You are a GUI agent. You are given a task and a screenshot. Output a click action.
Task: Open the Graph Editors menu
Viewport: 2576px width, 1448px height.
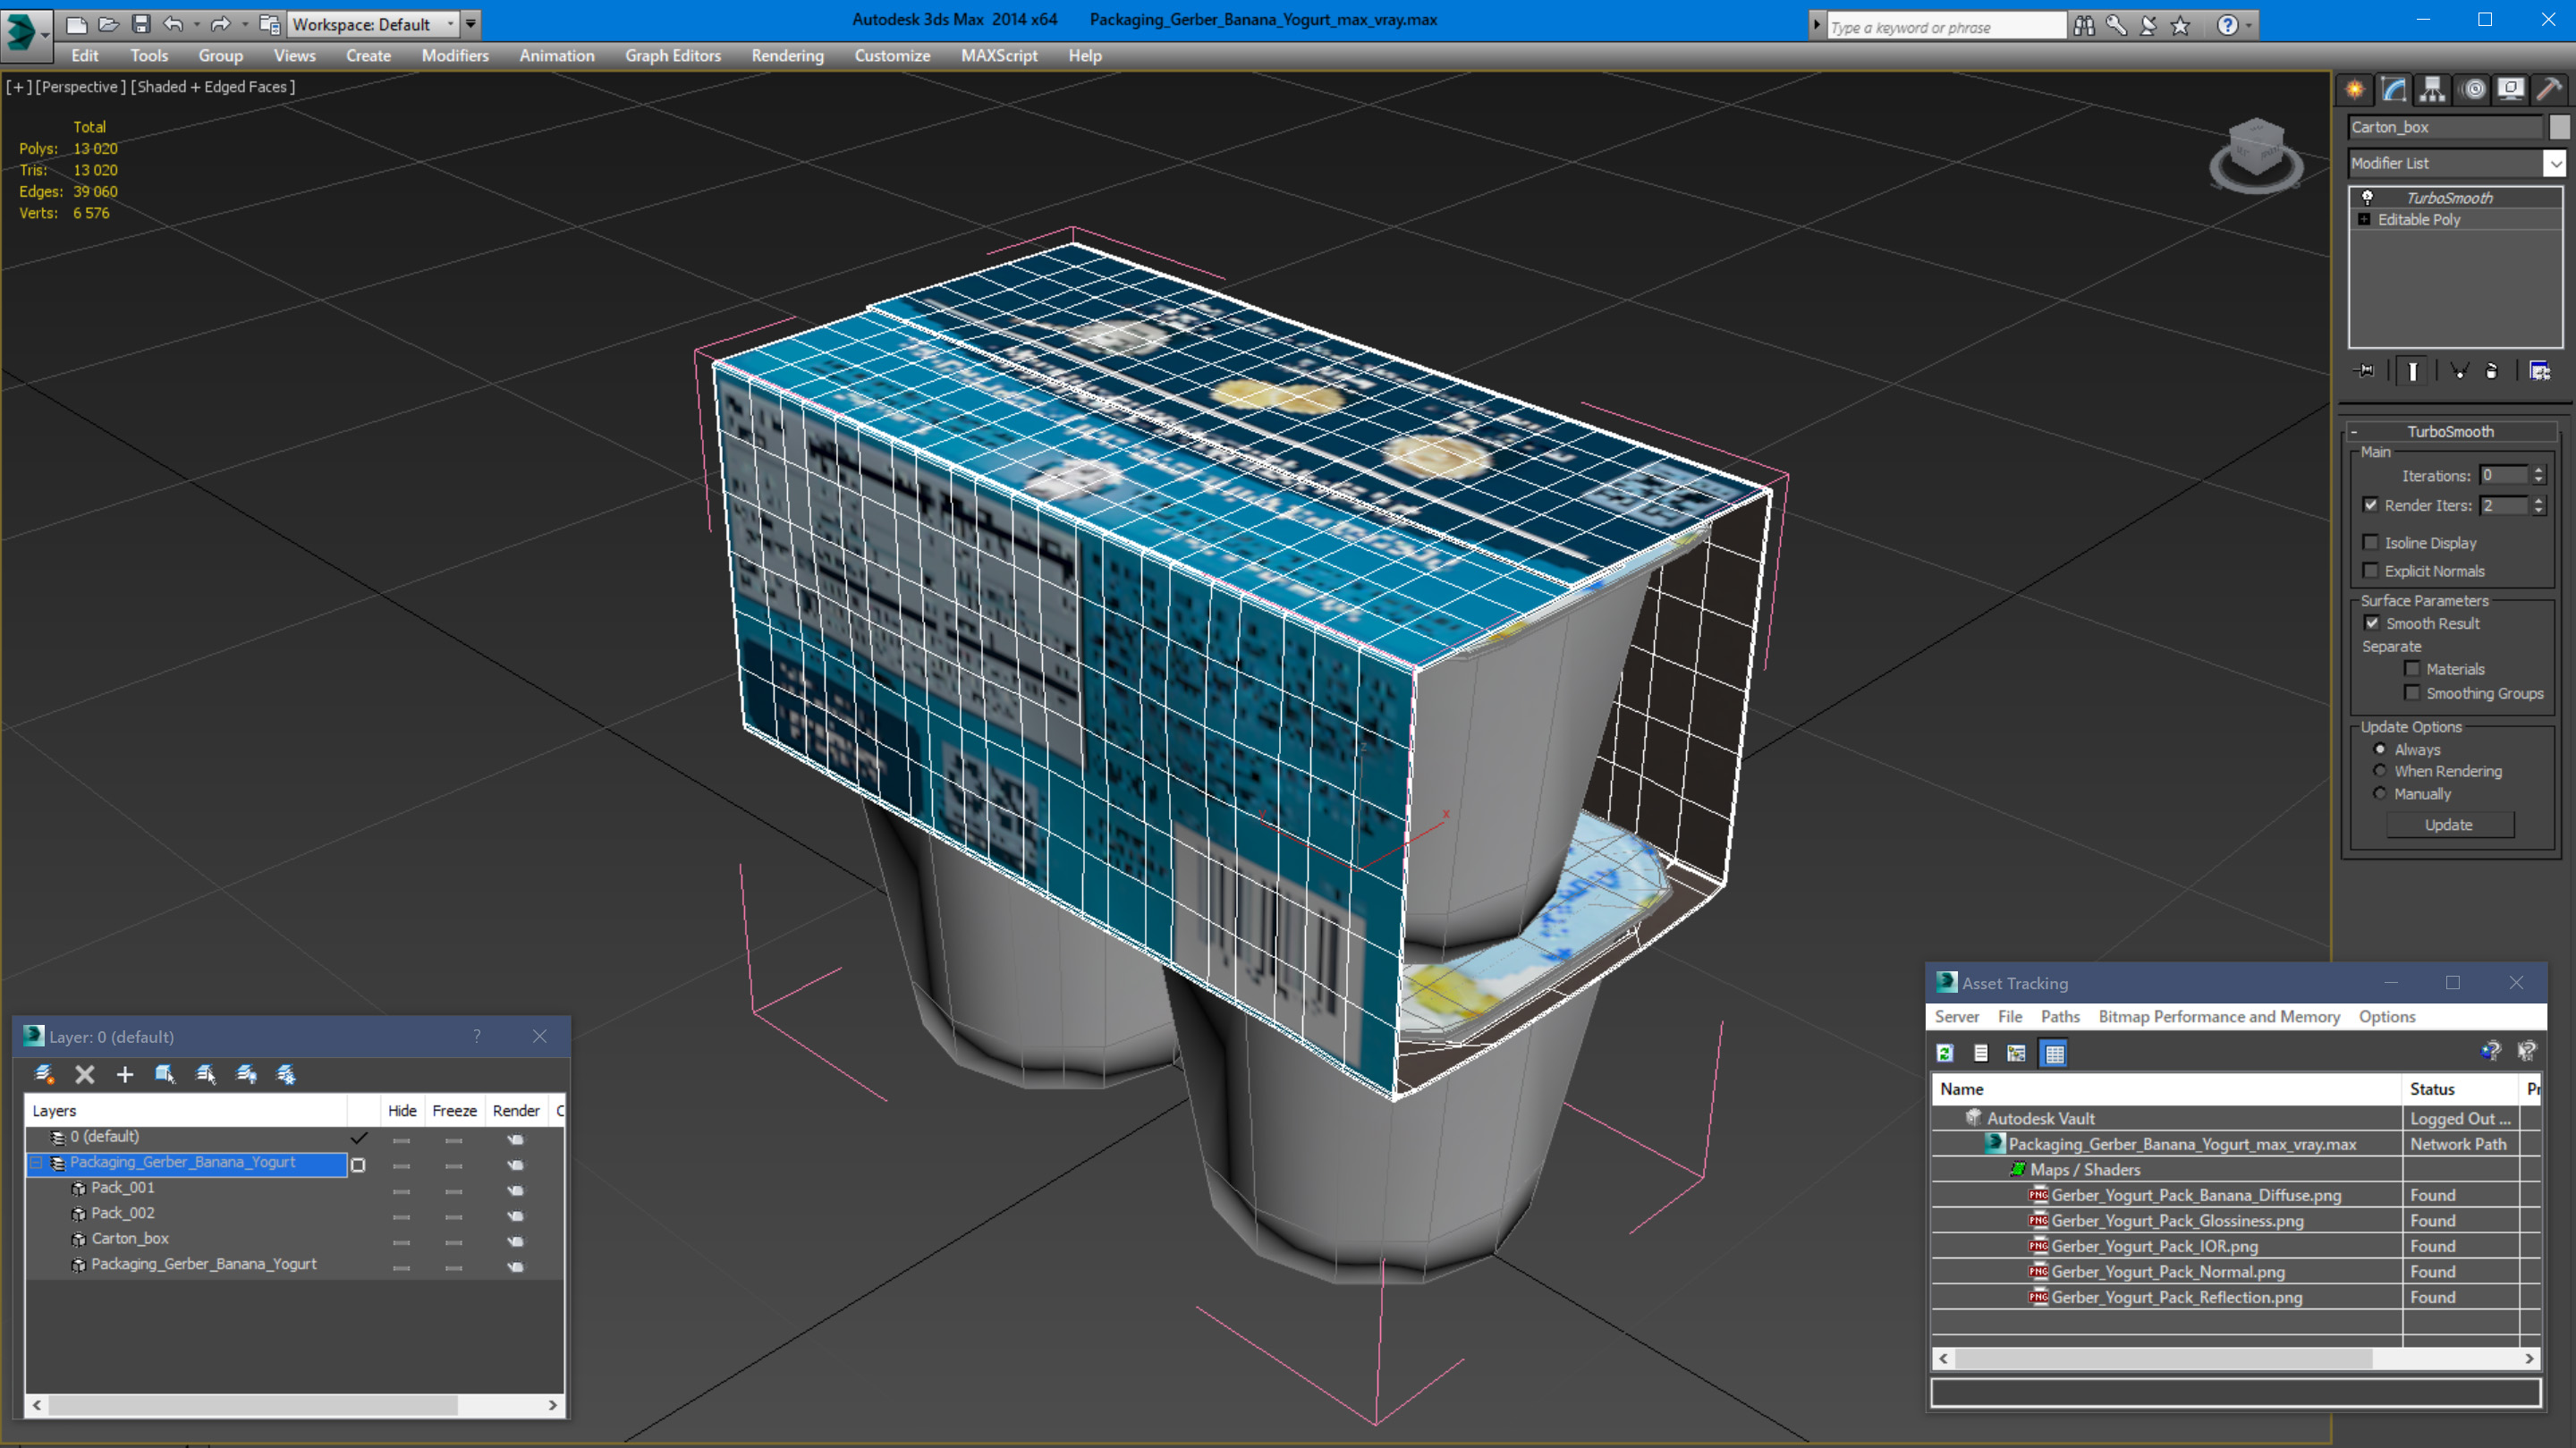click(673, 56)
